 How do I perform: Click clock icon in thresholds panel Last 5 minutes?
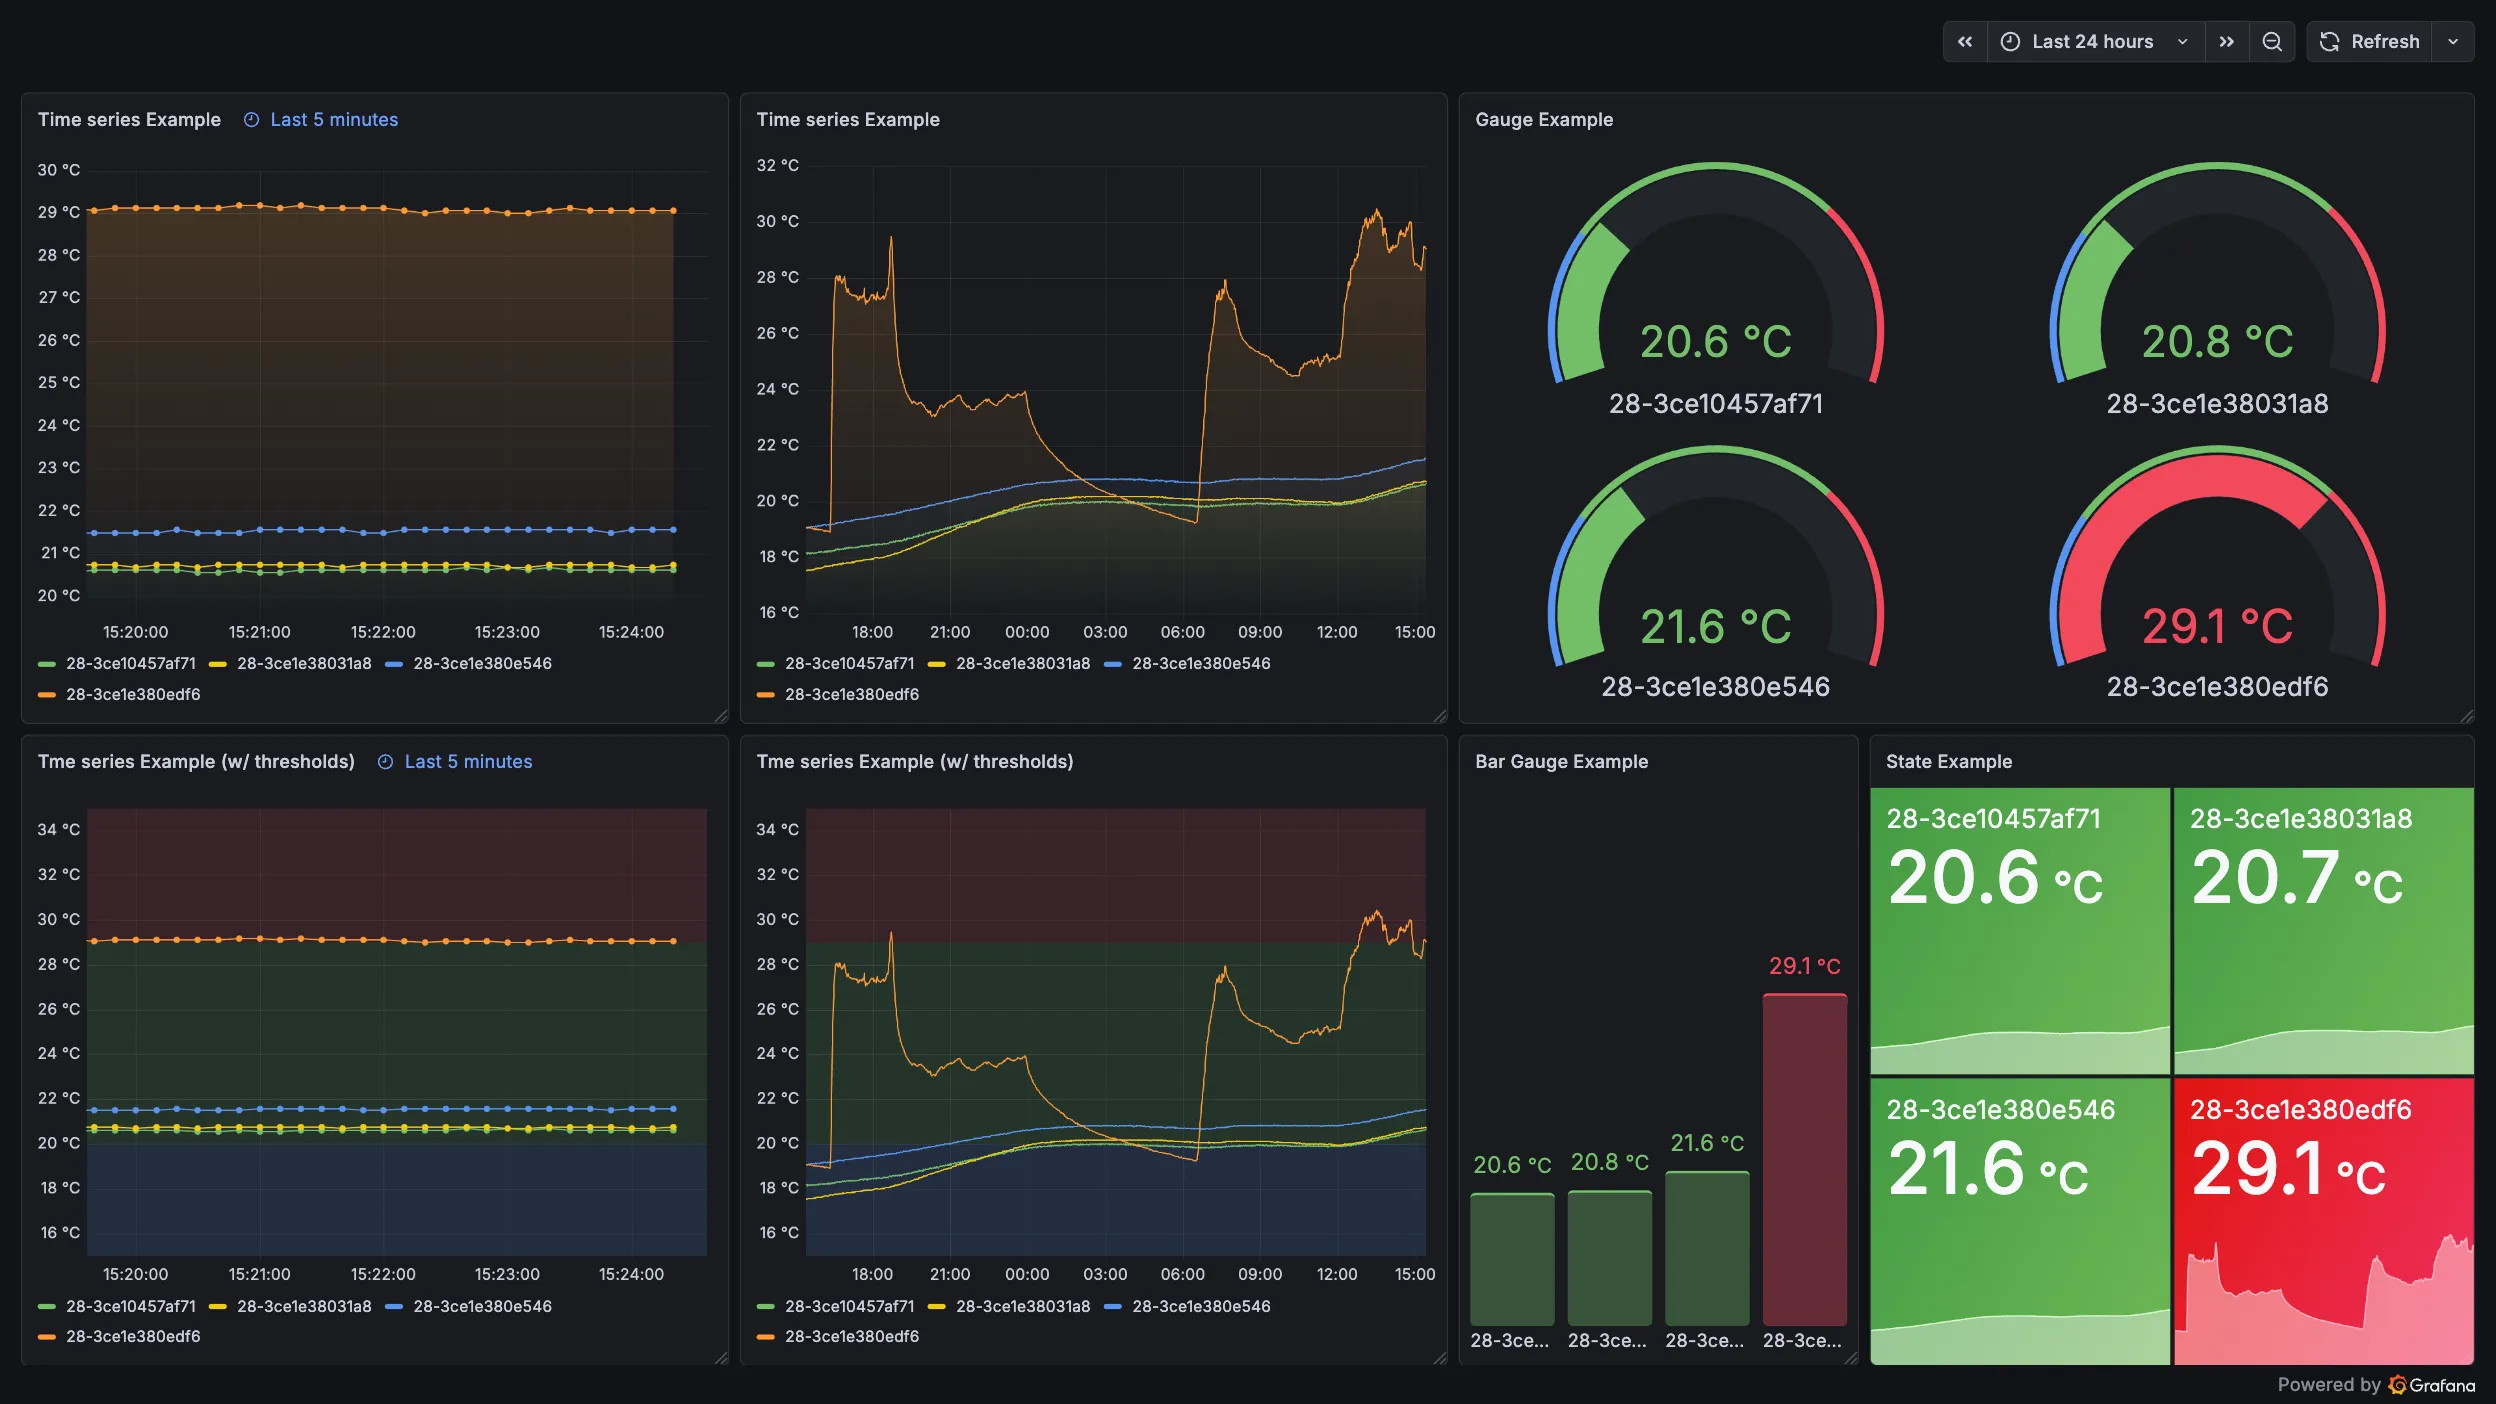[385, 762]
